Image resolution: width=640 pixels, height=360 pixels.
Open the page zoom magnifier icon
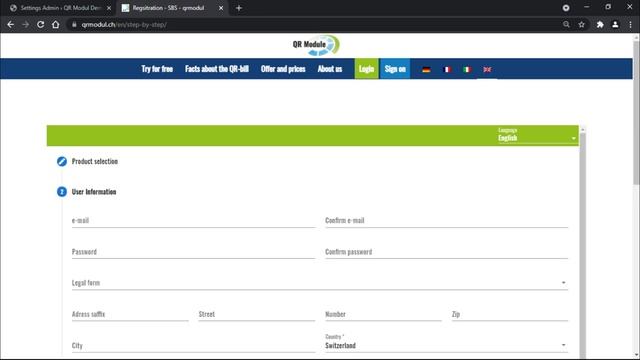coord(566,24)
